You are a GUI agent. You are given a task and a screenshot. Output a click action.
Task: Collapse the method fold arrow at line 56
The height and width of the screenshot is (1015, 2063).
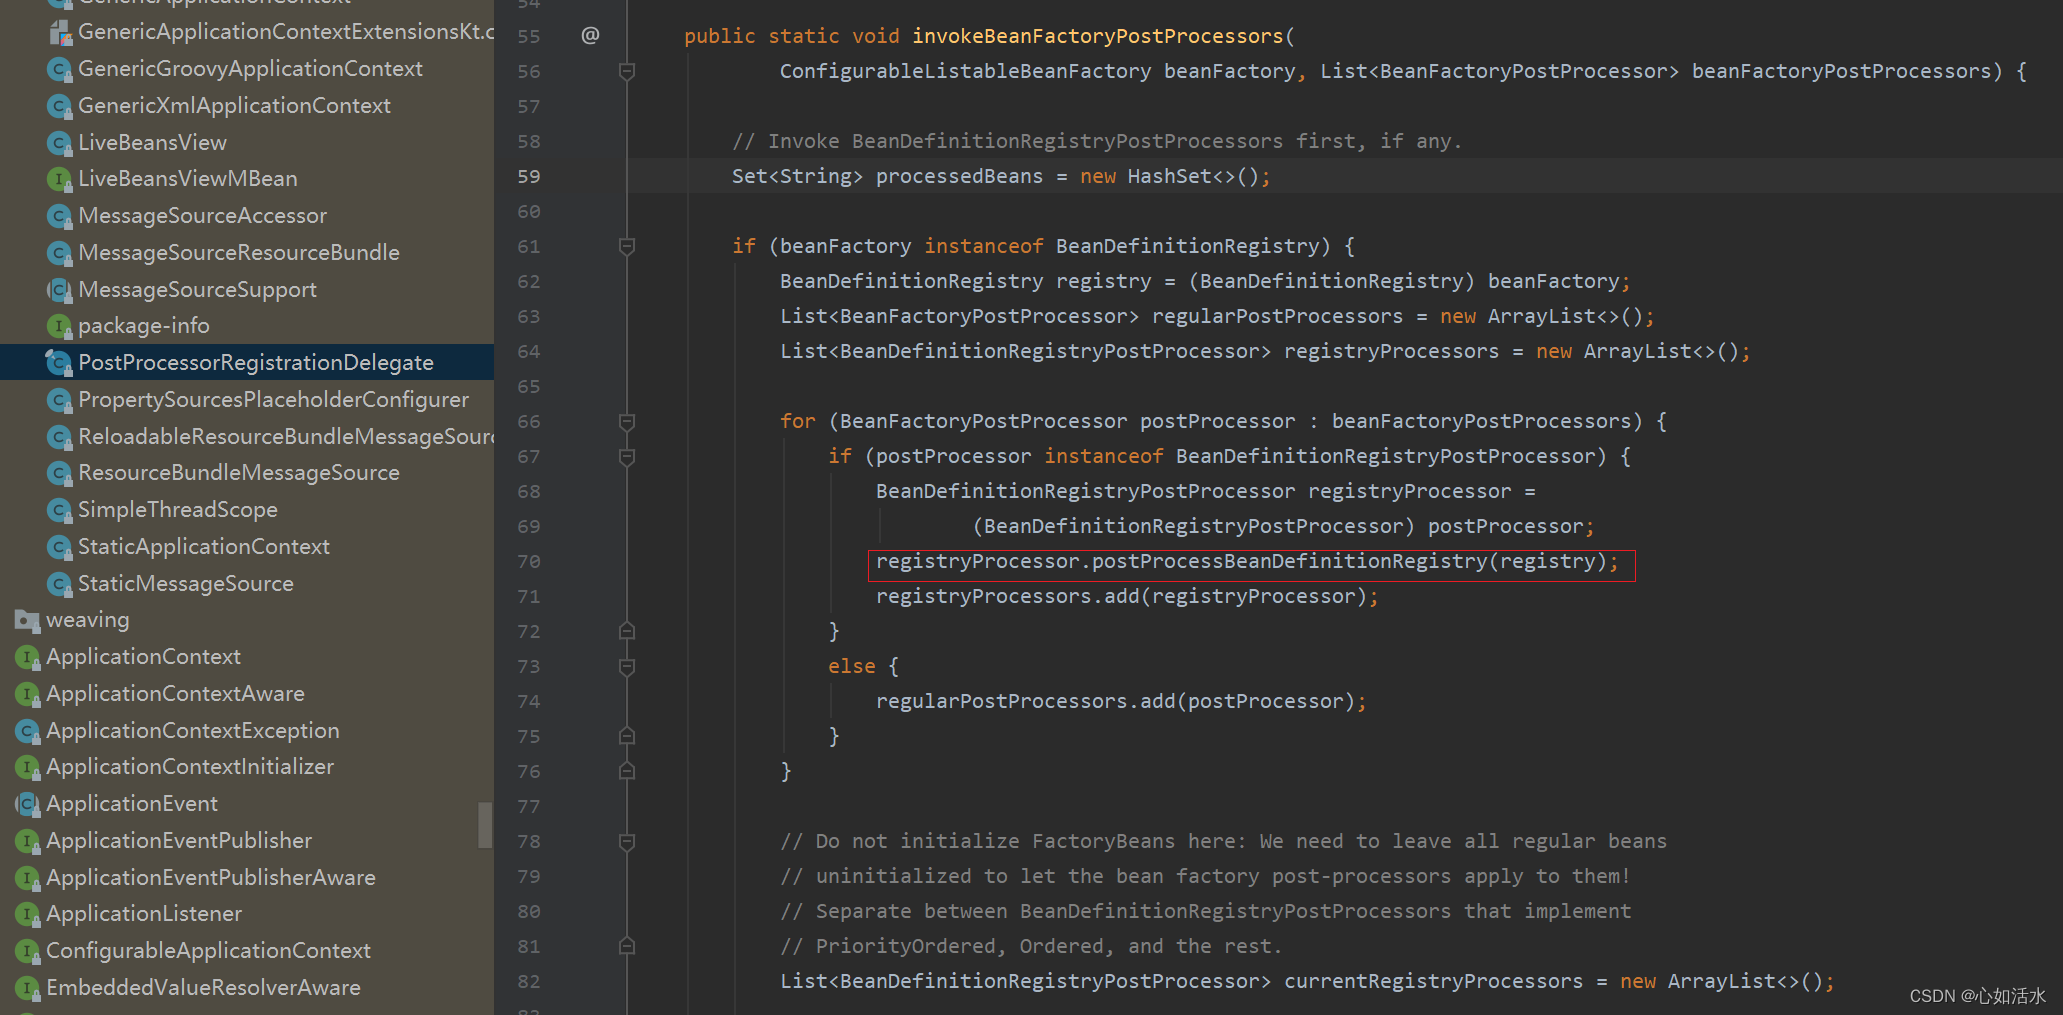pyautogui.click(x=627, y=70)
